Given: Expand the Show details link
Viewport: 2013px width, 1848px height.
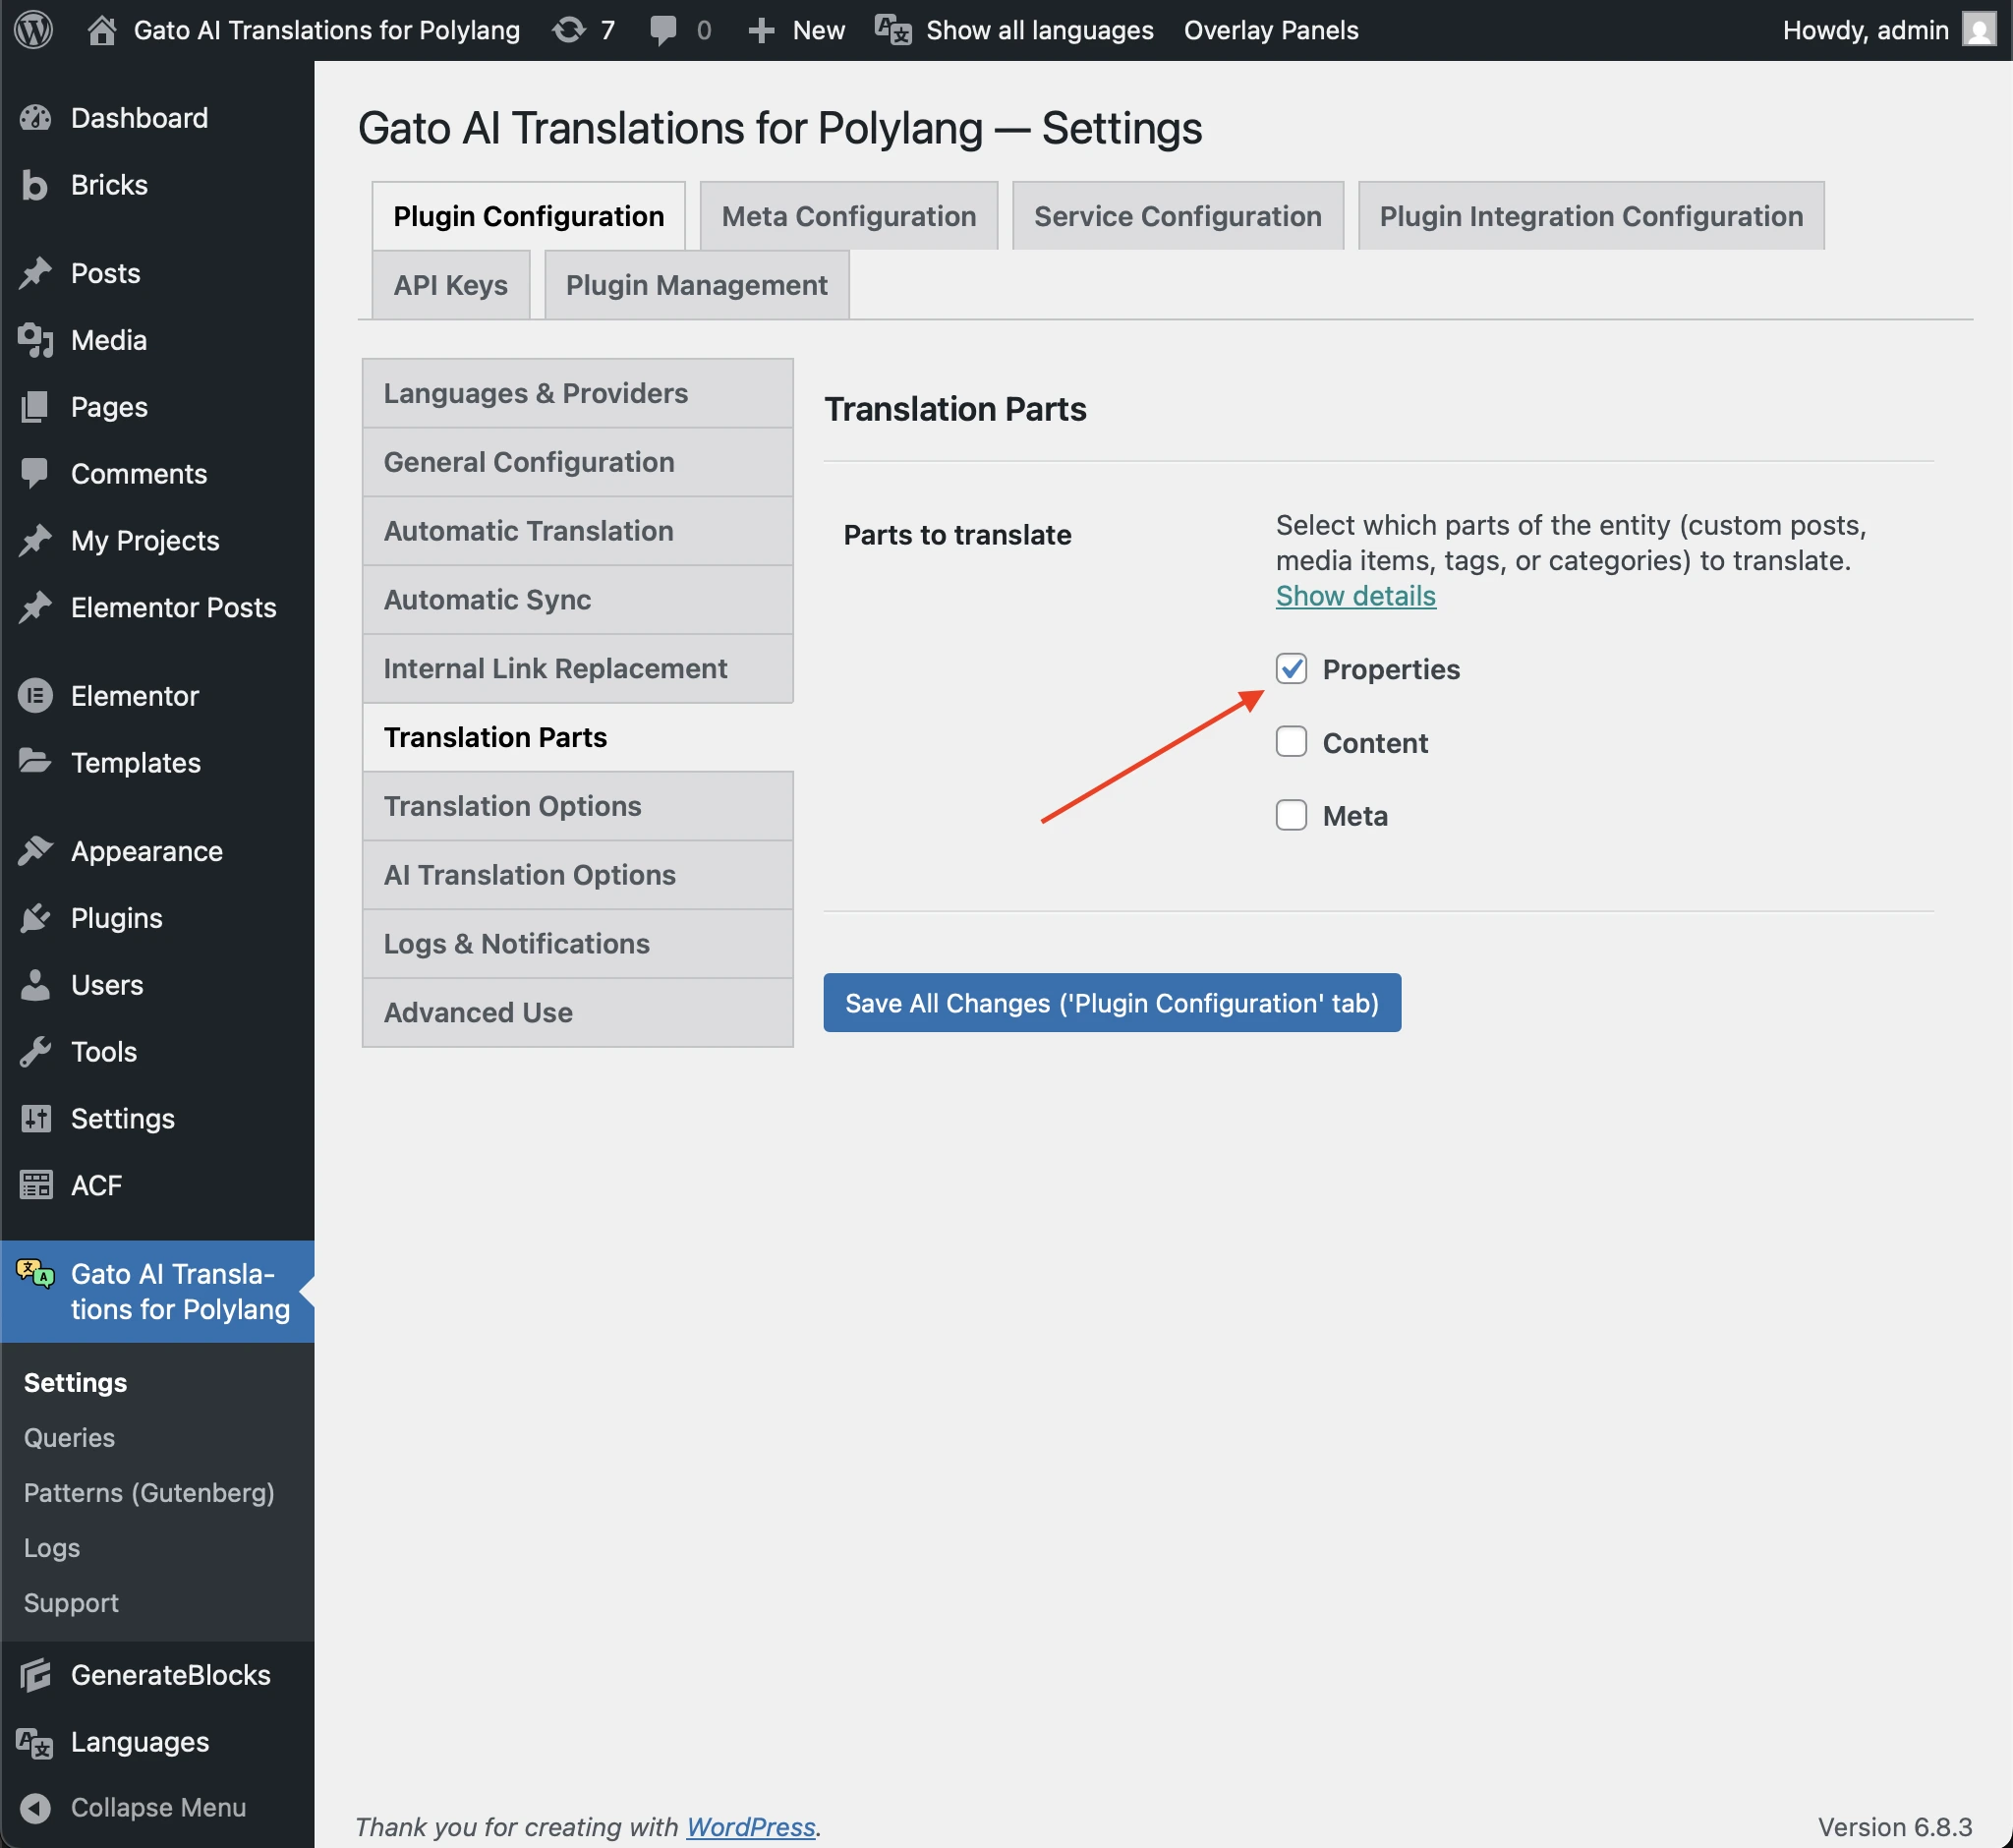Looking at the screenshot, I should [1355, 596].
